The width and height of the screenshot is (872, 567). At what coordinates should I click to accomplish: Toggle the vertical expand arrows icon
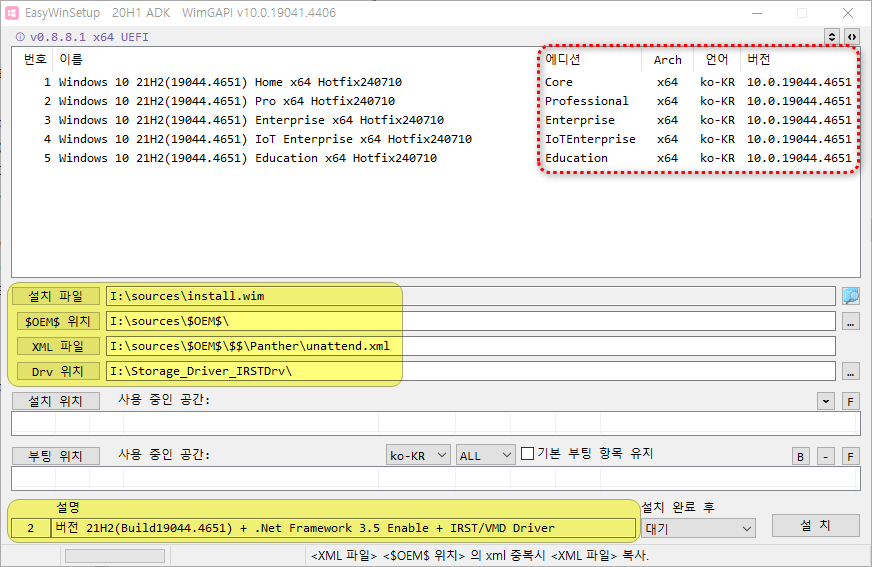832,37
